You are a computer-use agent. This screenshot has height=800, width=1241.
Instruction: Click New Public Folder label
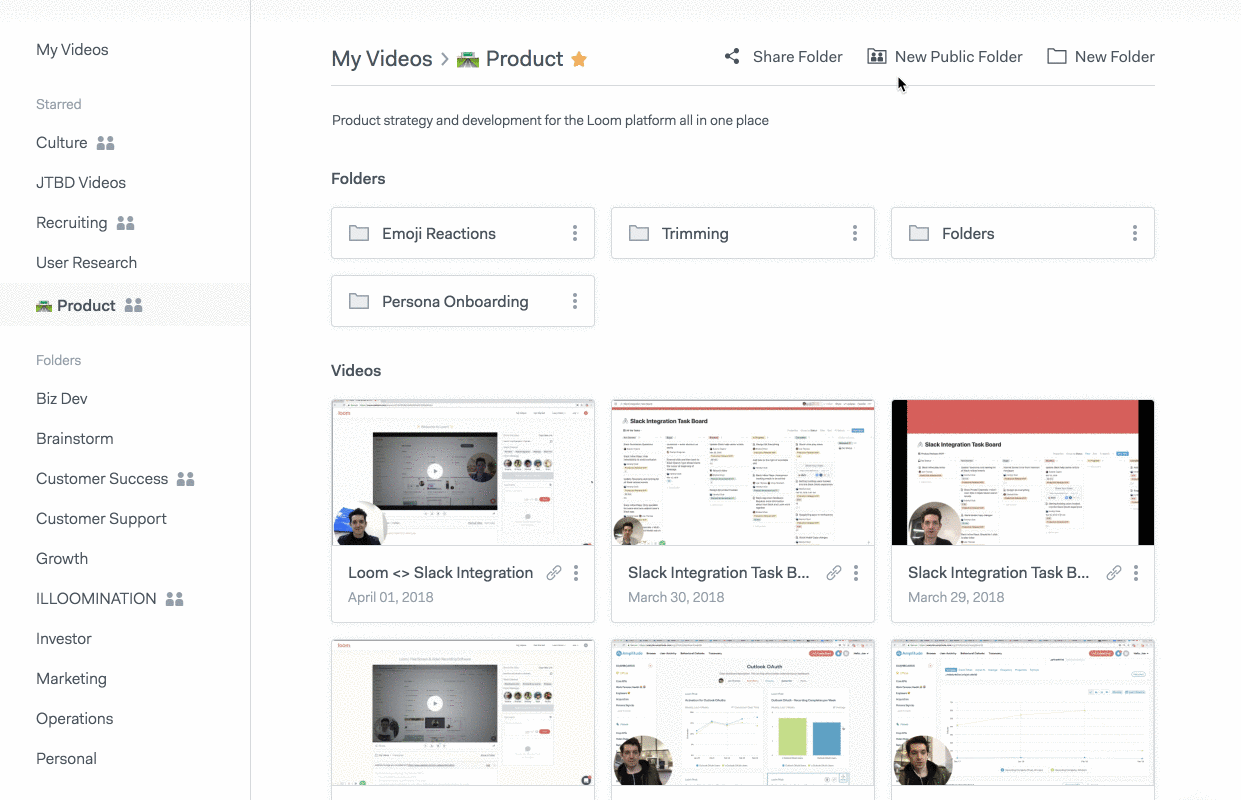[x=959, y=57]
